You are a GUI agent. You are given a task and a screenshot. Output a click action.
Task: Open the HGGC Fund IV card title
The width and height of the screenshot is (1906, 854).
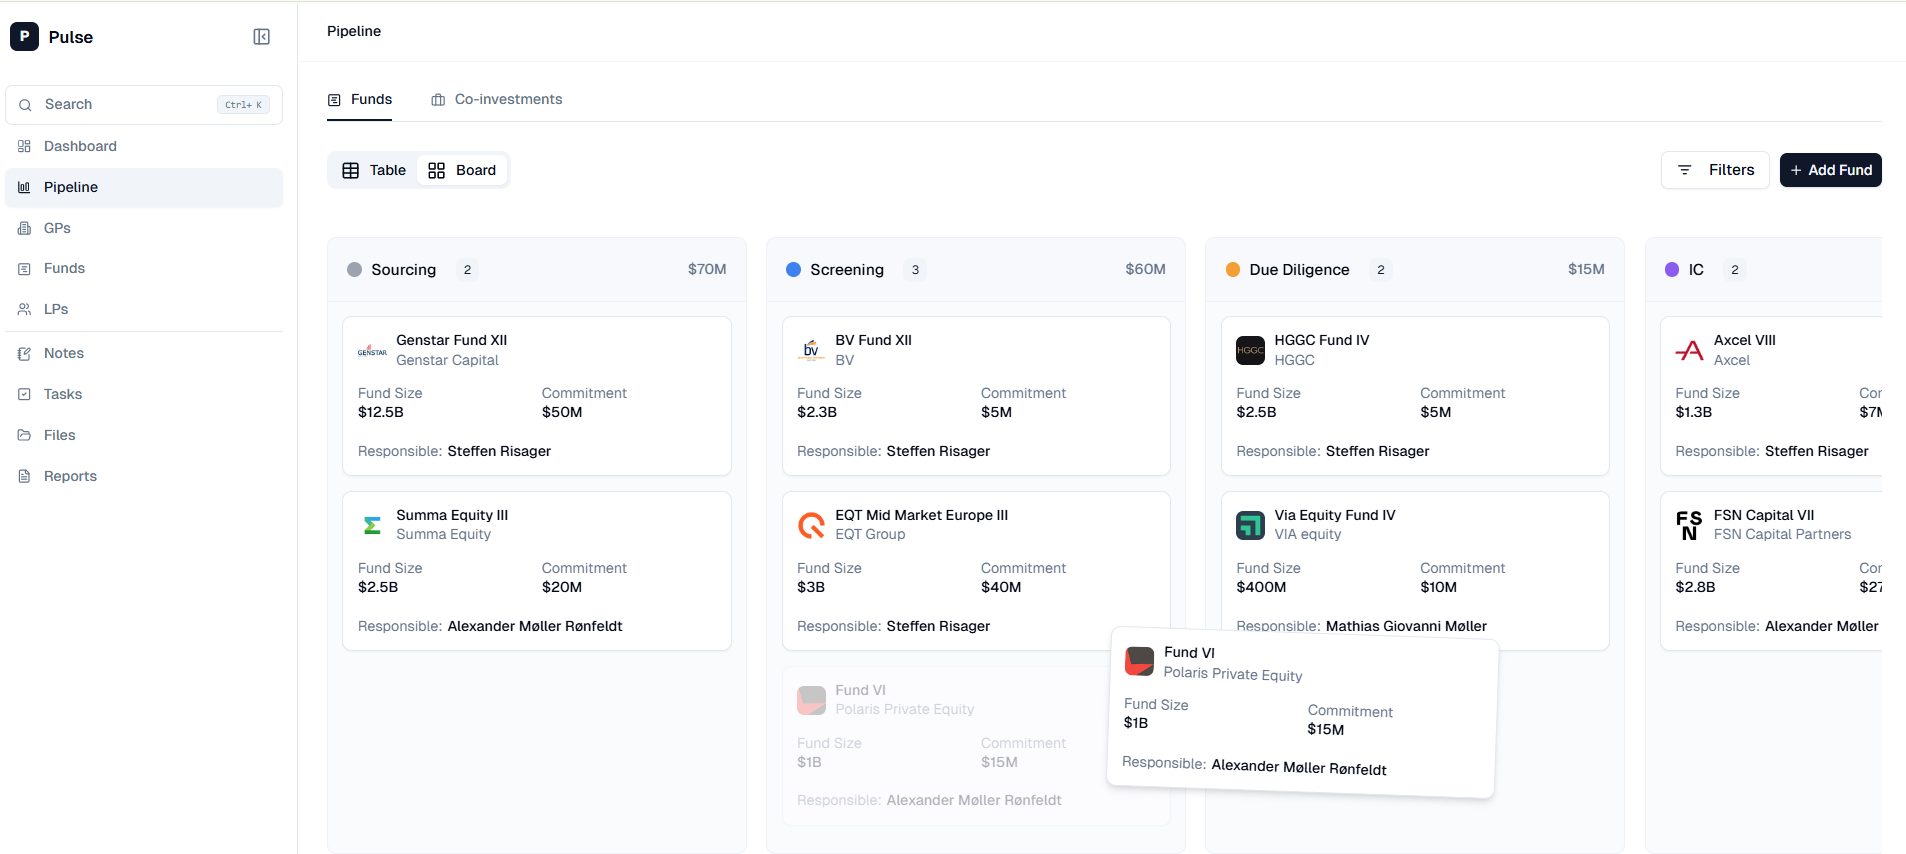click(1321, 340)
